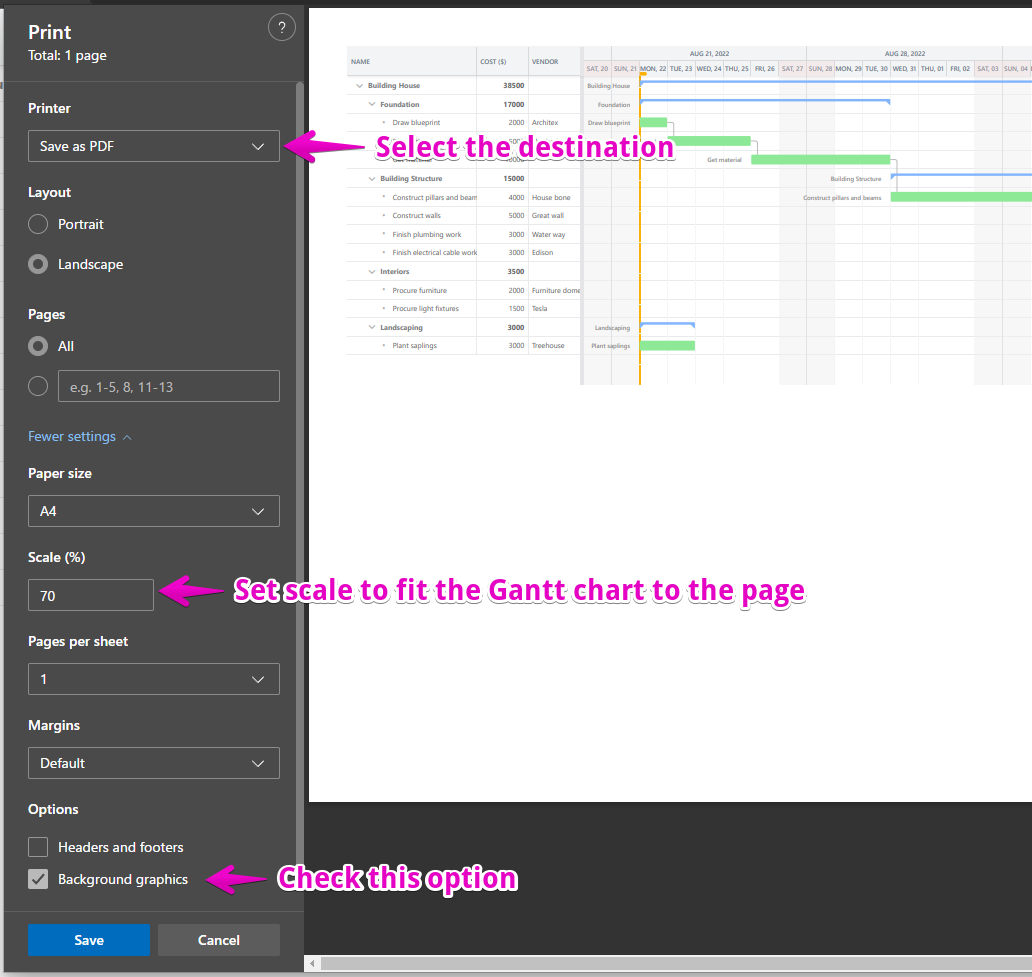Image resolution: width=1032 pixels, height=977 pixels.
Task: Enable Headers and footers checkbox
Action: [x=38, y=847]
